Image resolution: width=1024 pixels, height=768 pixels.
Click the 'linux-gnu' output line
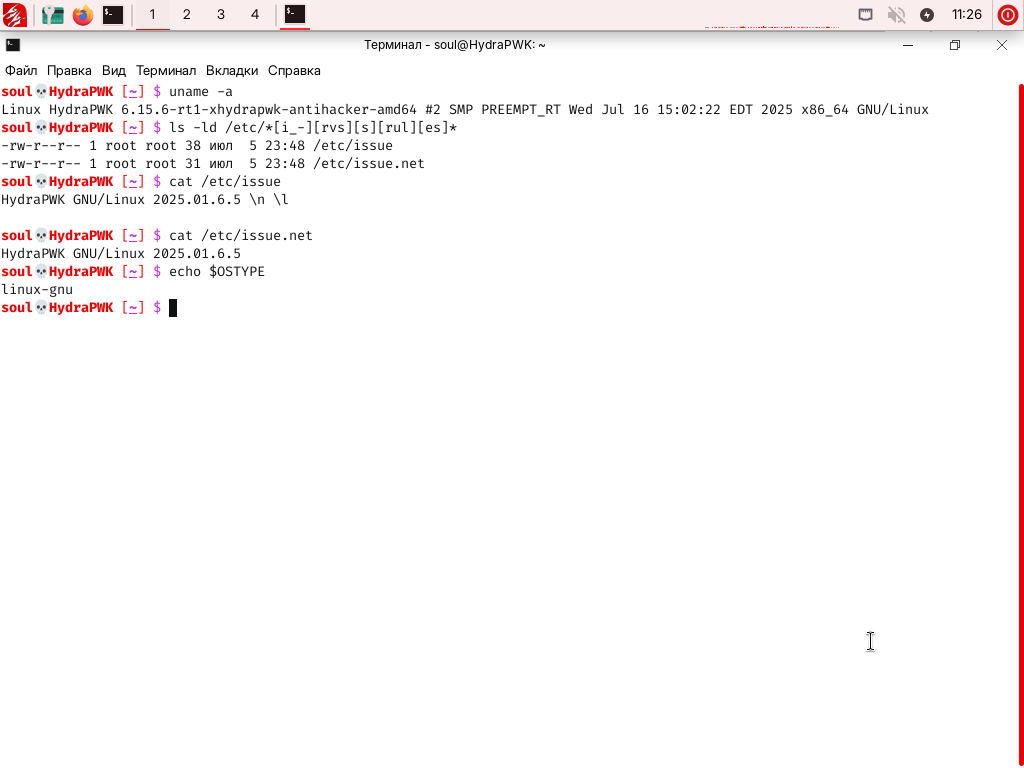click(37, 290)
